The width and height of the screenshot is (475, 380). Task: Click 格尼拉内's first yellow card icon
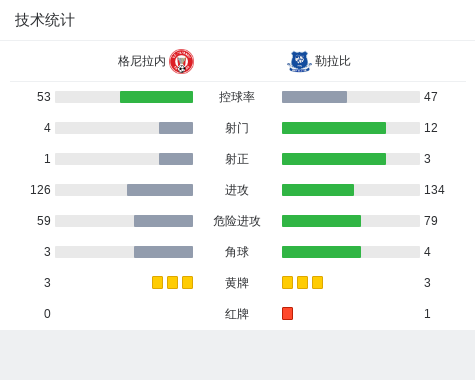[x=157, y=282]
